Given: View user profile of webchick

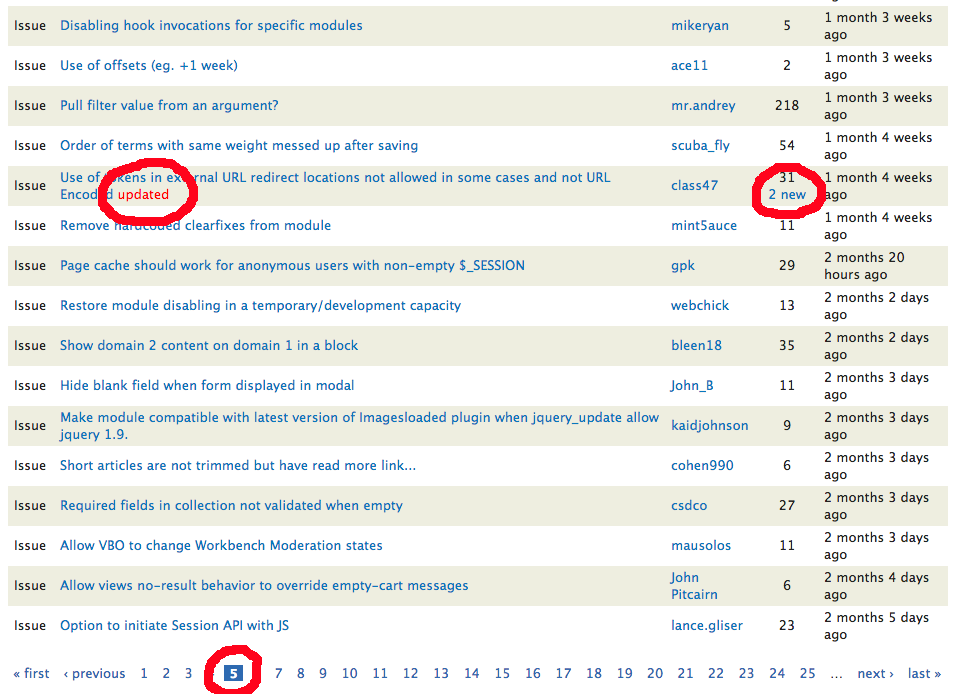Looking at the screenshot, I should (700, 305).
